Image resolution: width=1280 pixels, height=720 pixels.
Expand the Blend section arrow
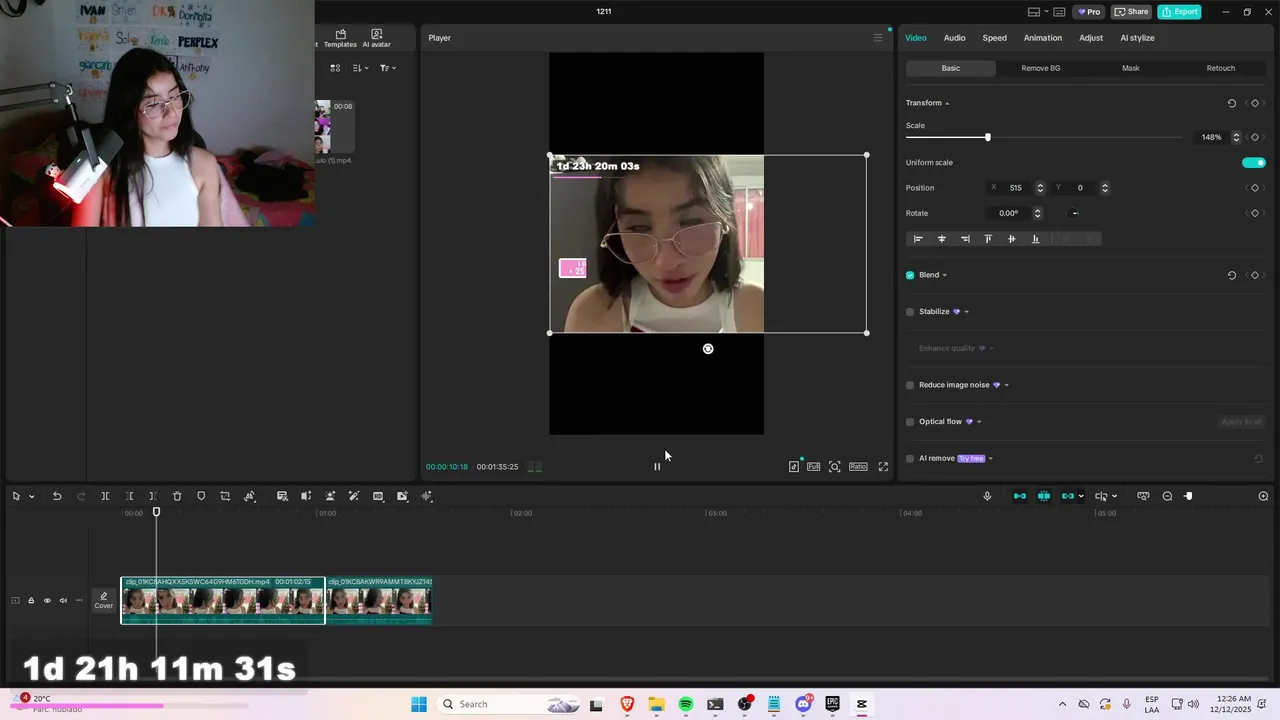pyautogui.click(x=945, y=275)
